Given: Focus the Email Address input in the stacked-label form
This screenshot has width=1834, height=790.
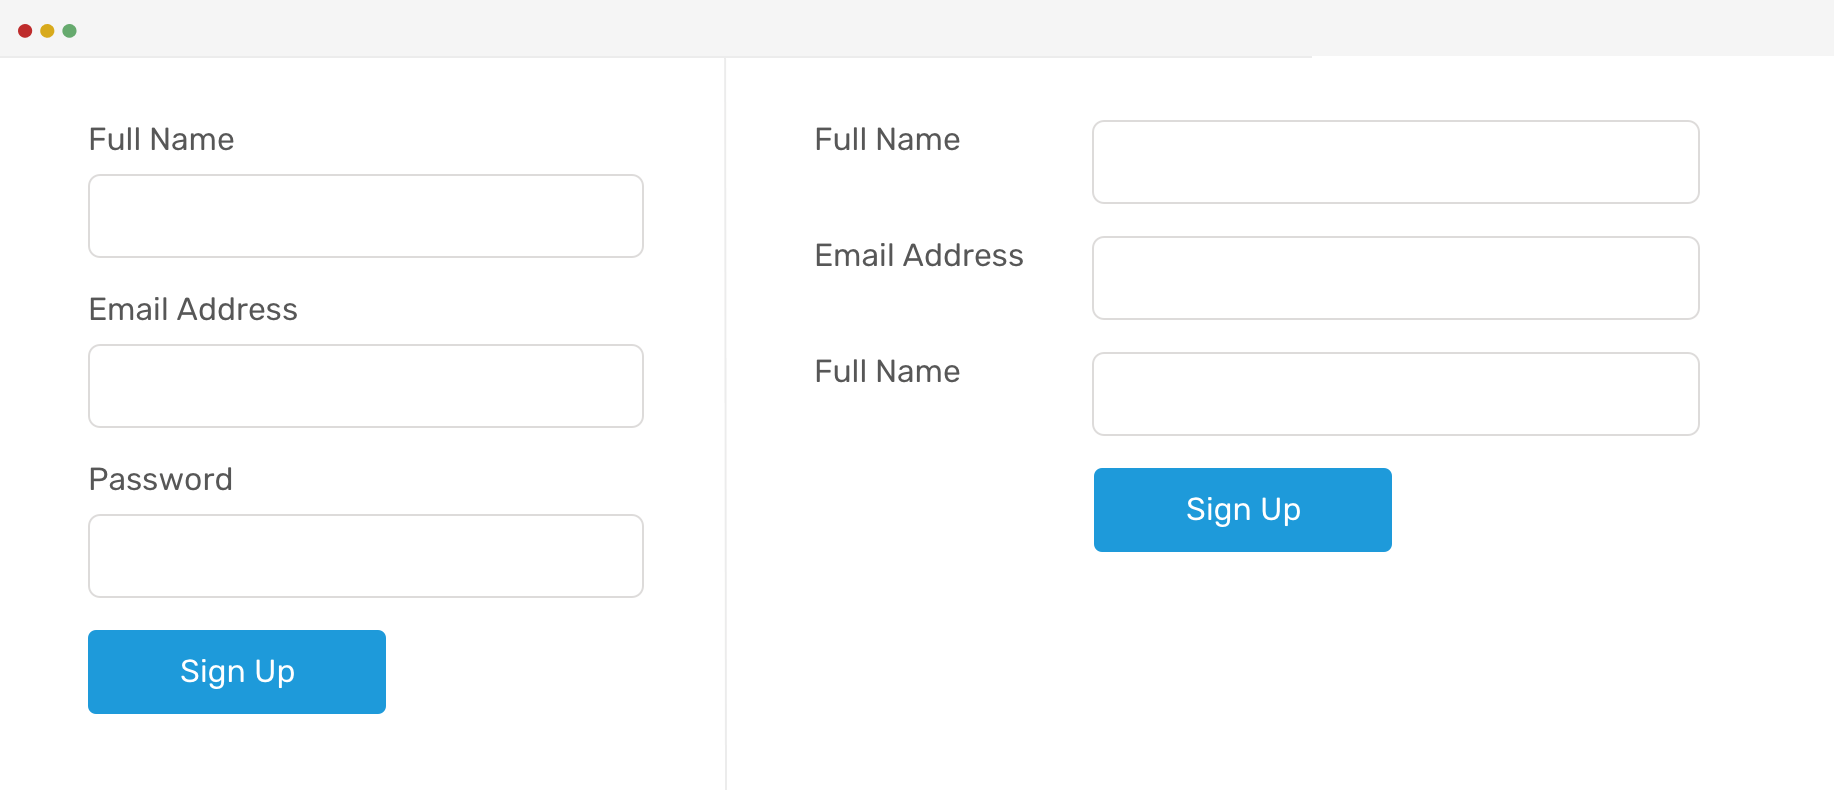Looking at the screenshot, I should coord(366,386).
